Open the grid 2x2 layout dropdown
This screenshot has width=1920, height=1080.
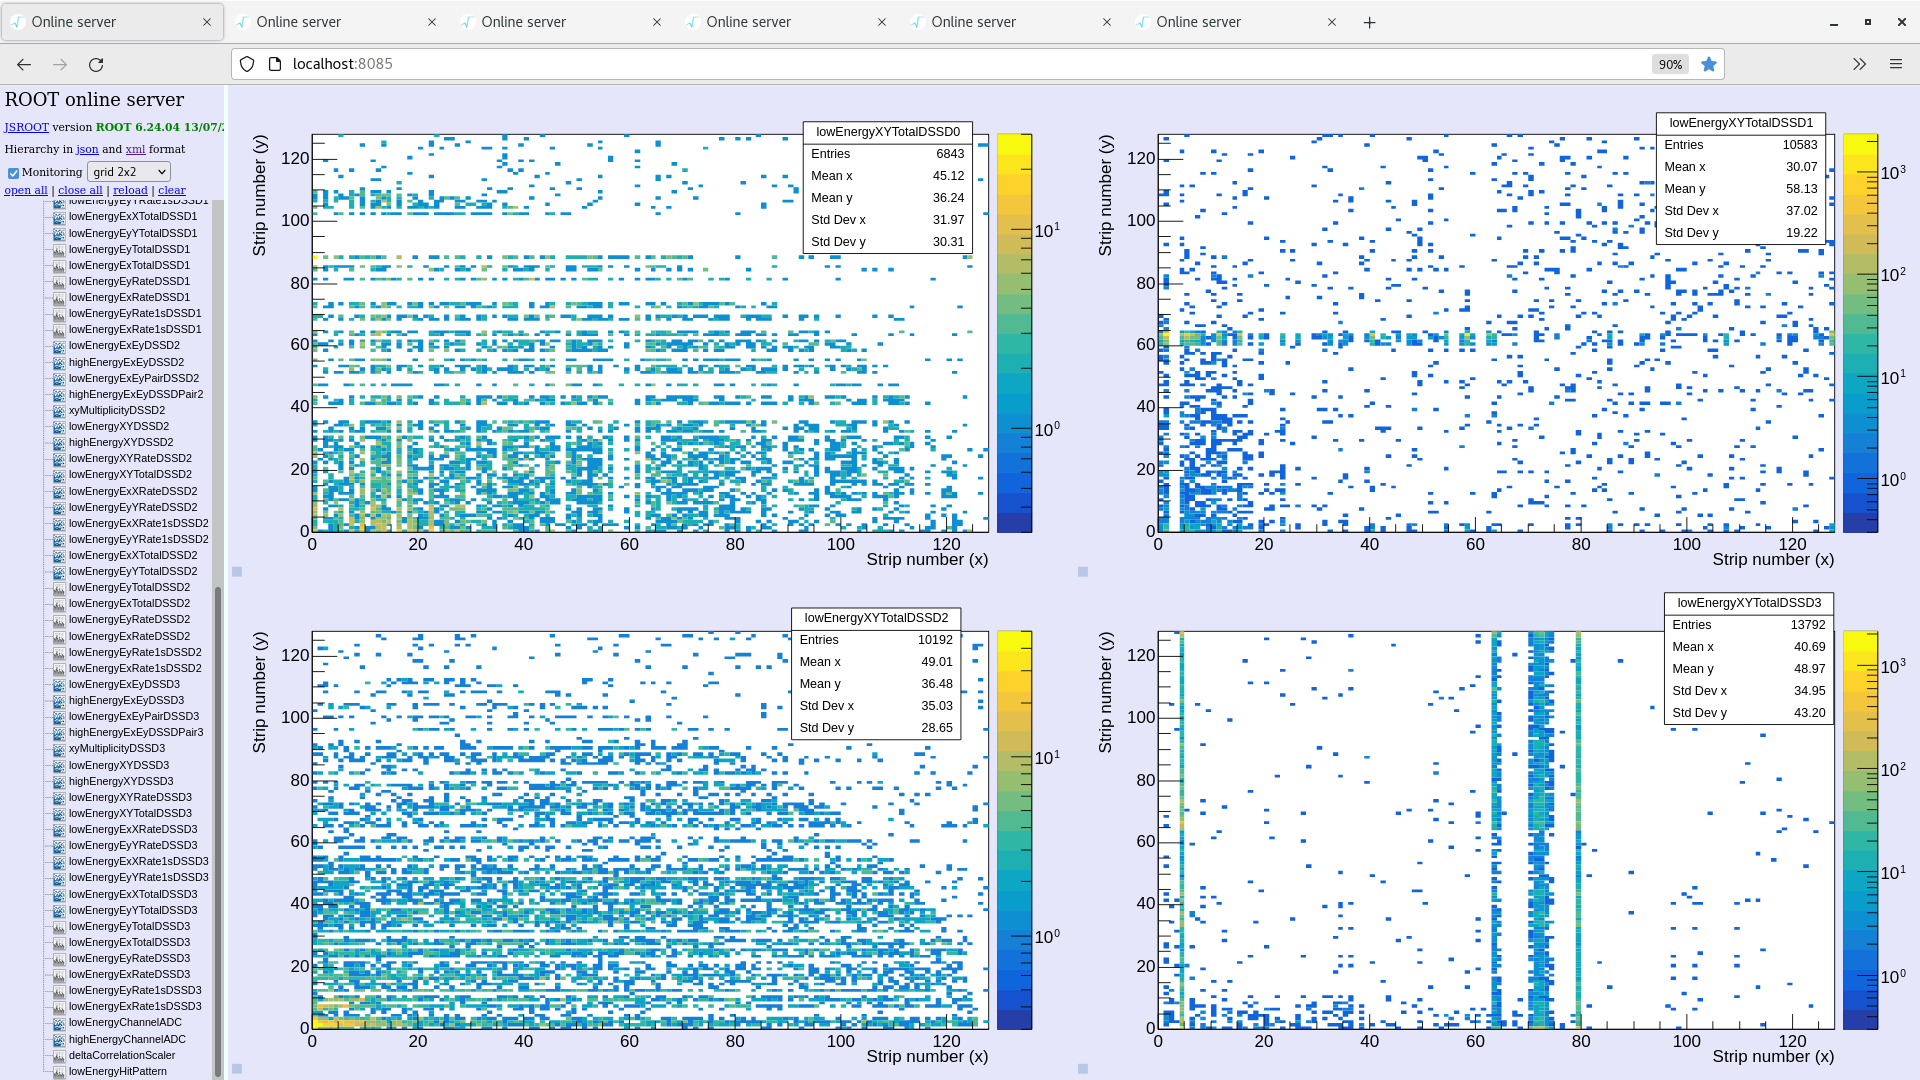129,172
